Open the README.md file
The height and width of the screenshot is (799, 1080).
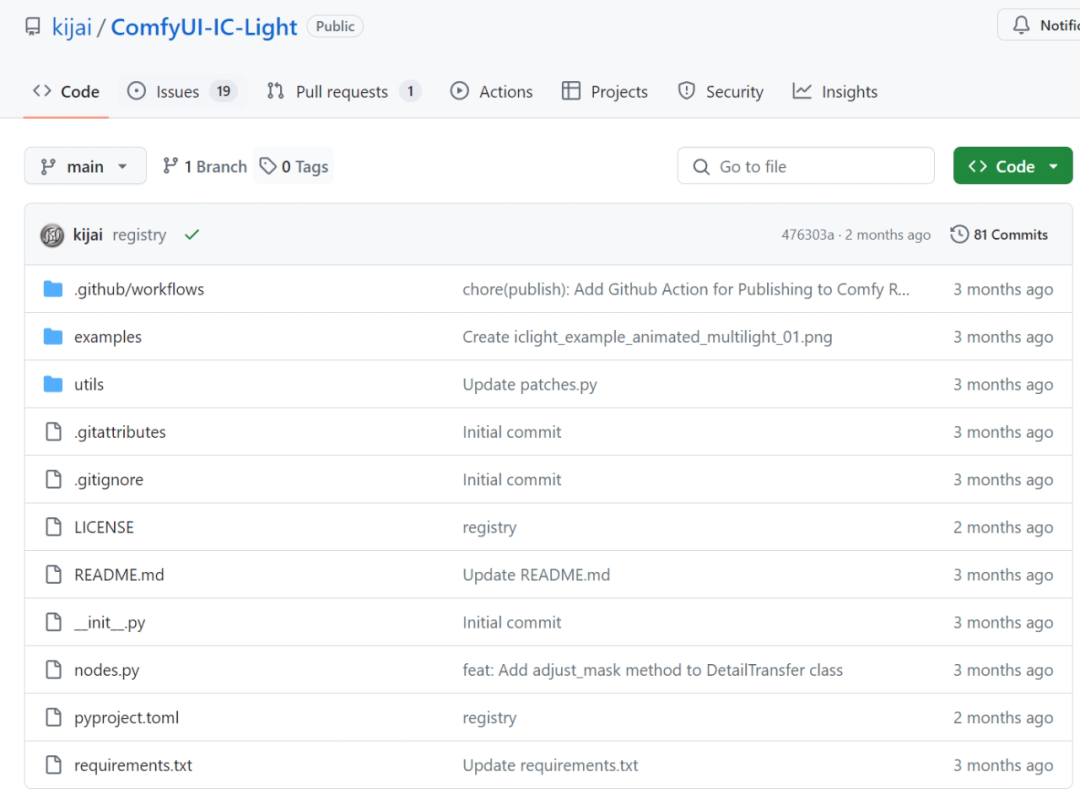[x=119, y=574]
